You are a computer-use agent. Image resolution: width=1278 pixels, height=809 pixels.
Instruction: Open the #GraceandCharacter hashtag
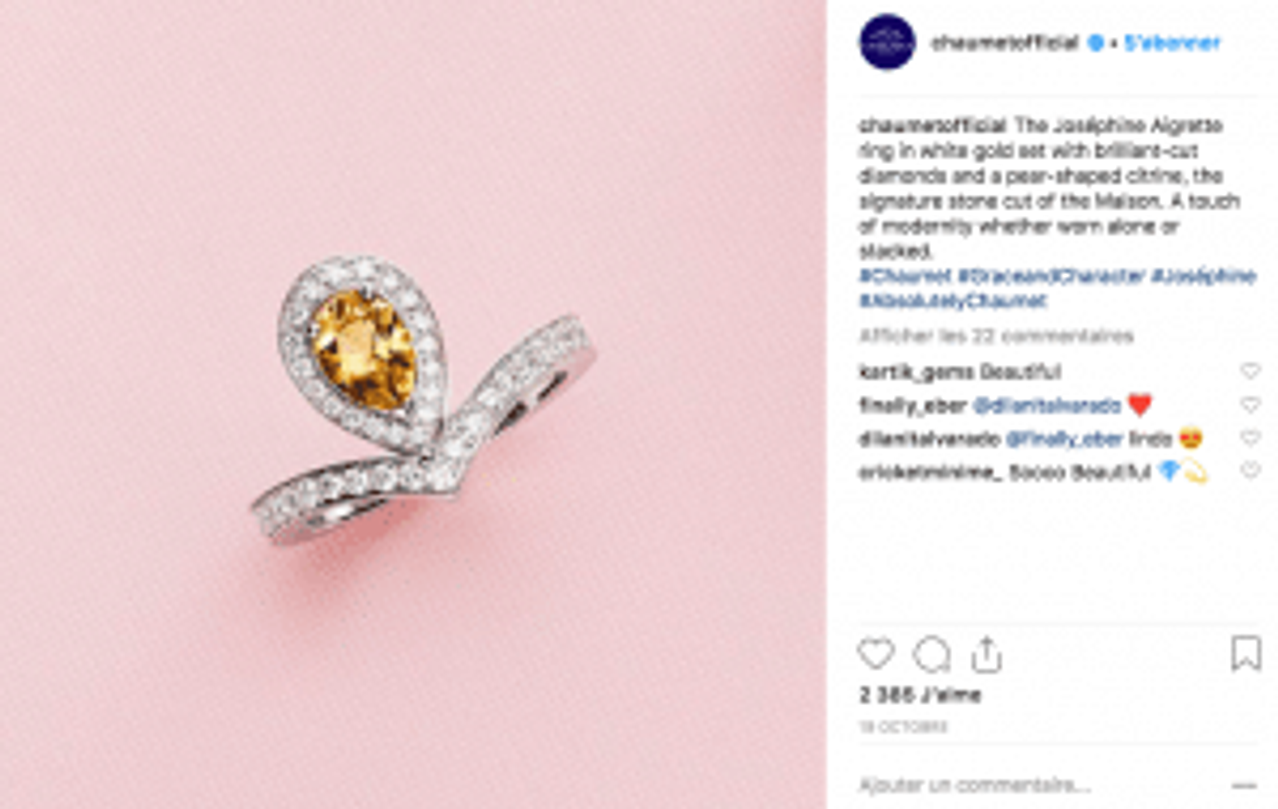pyautogui.click(x=1050, y=276)
